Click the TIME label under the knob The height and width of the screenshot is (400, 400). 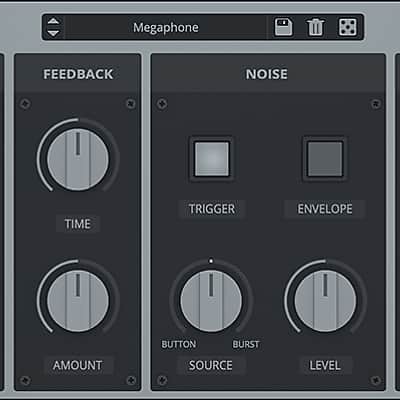click(78, 224)
